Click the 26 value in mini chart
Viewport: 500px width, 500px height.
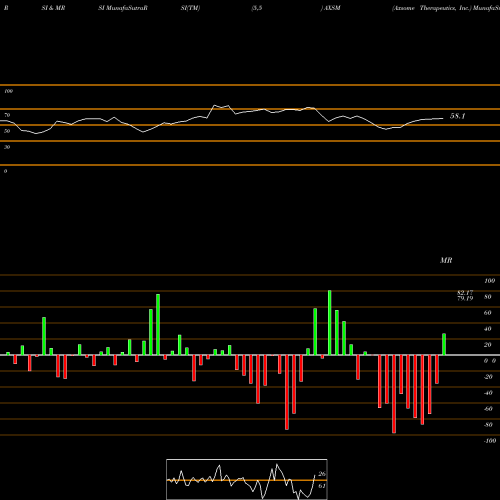click(x=322, y=474)
